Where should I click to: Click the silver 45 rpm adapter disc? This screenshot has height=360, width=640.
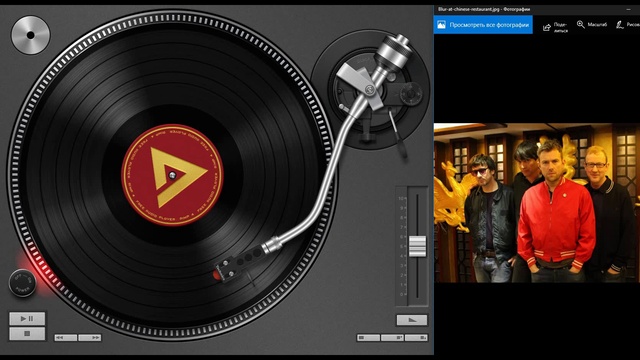(31, 35)
